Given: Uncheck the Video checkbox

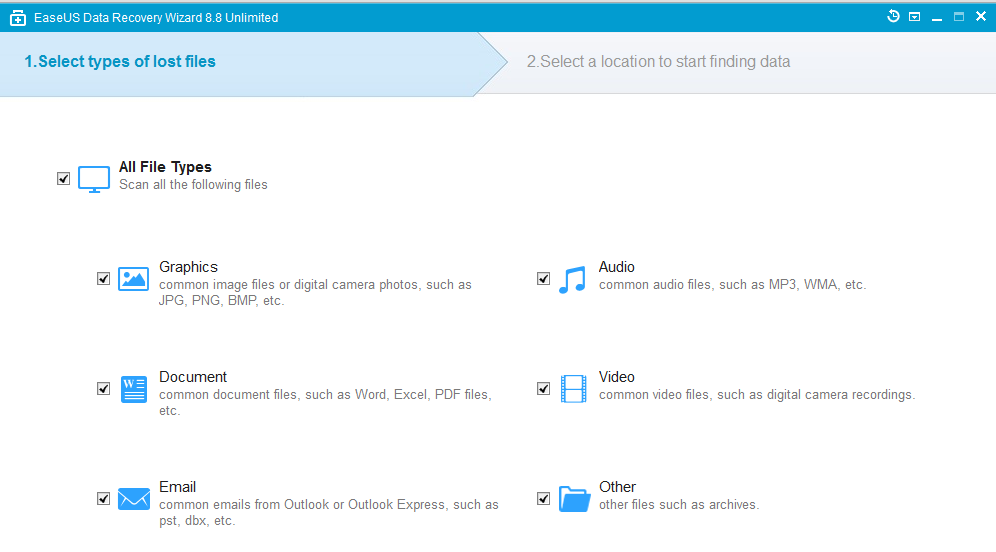Looking at the screenshot, I should [x=543, y=389].
